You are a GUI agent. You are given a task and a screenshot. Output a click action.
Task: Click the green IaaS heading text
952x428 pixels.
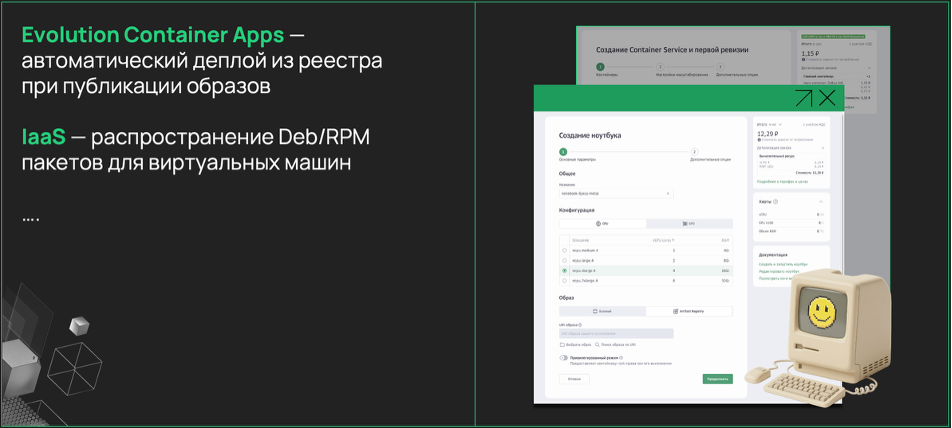click(44, 137)
